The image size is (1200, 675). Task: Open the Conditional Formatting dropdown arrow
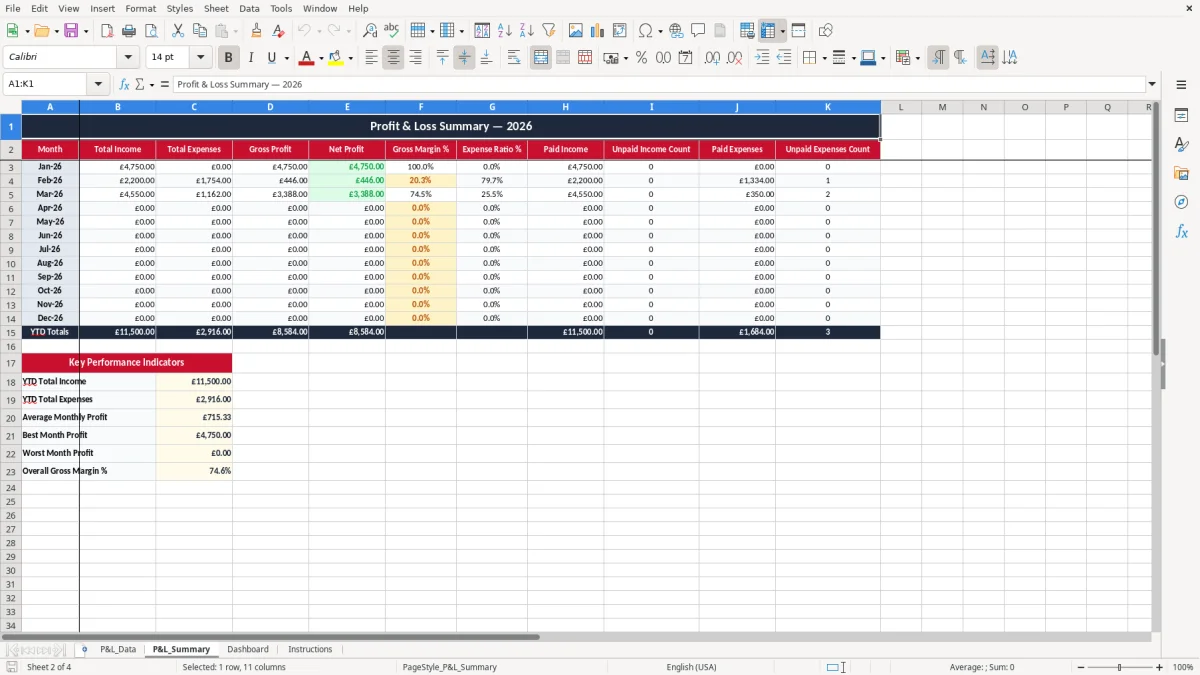[917, 58]
